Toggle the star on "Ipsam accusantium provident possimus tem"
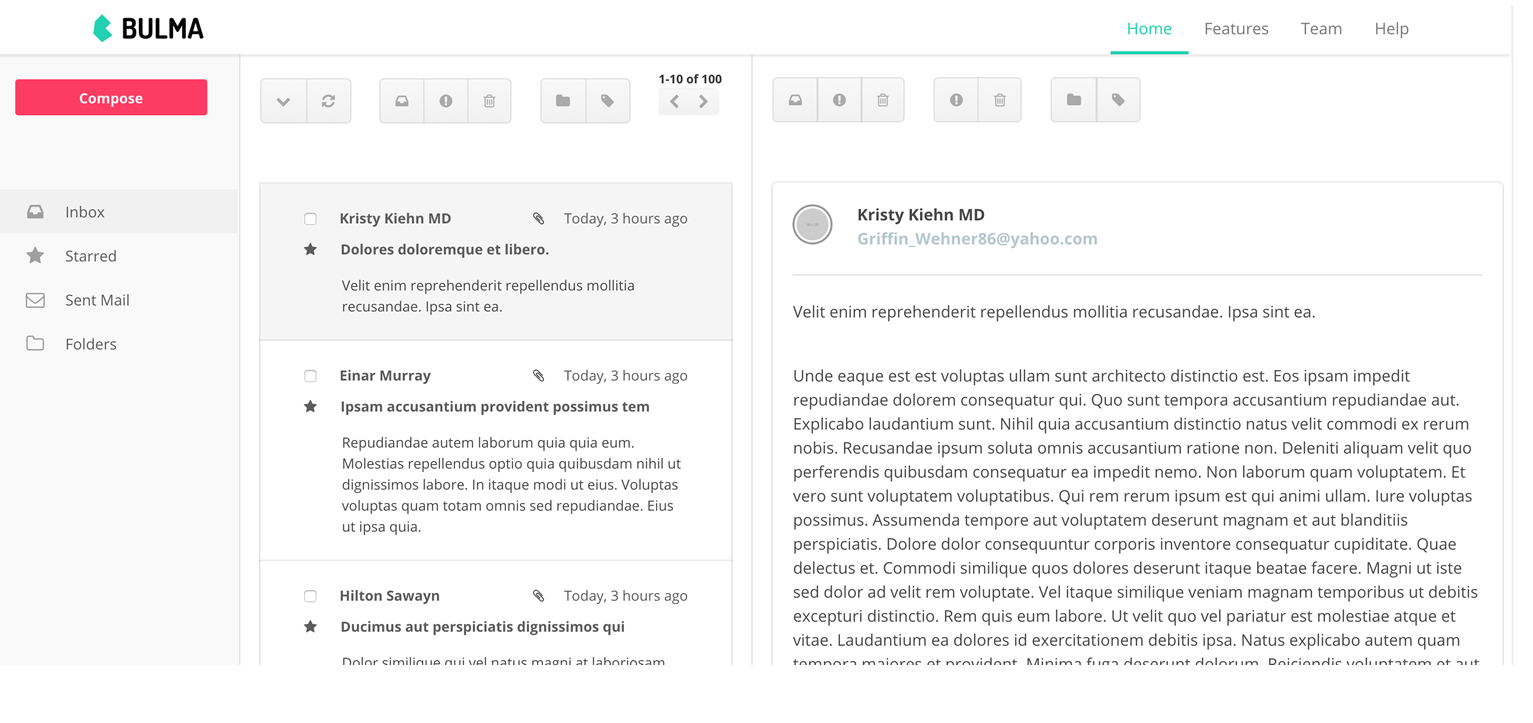 coord(310,406)
